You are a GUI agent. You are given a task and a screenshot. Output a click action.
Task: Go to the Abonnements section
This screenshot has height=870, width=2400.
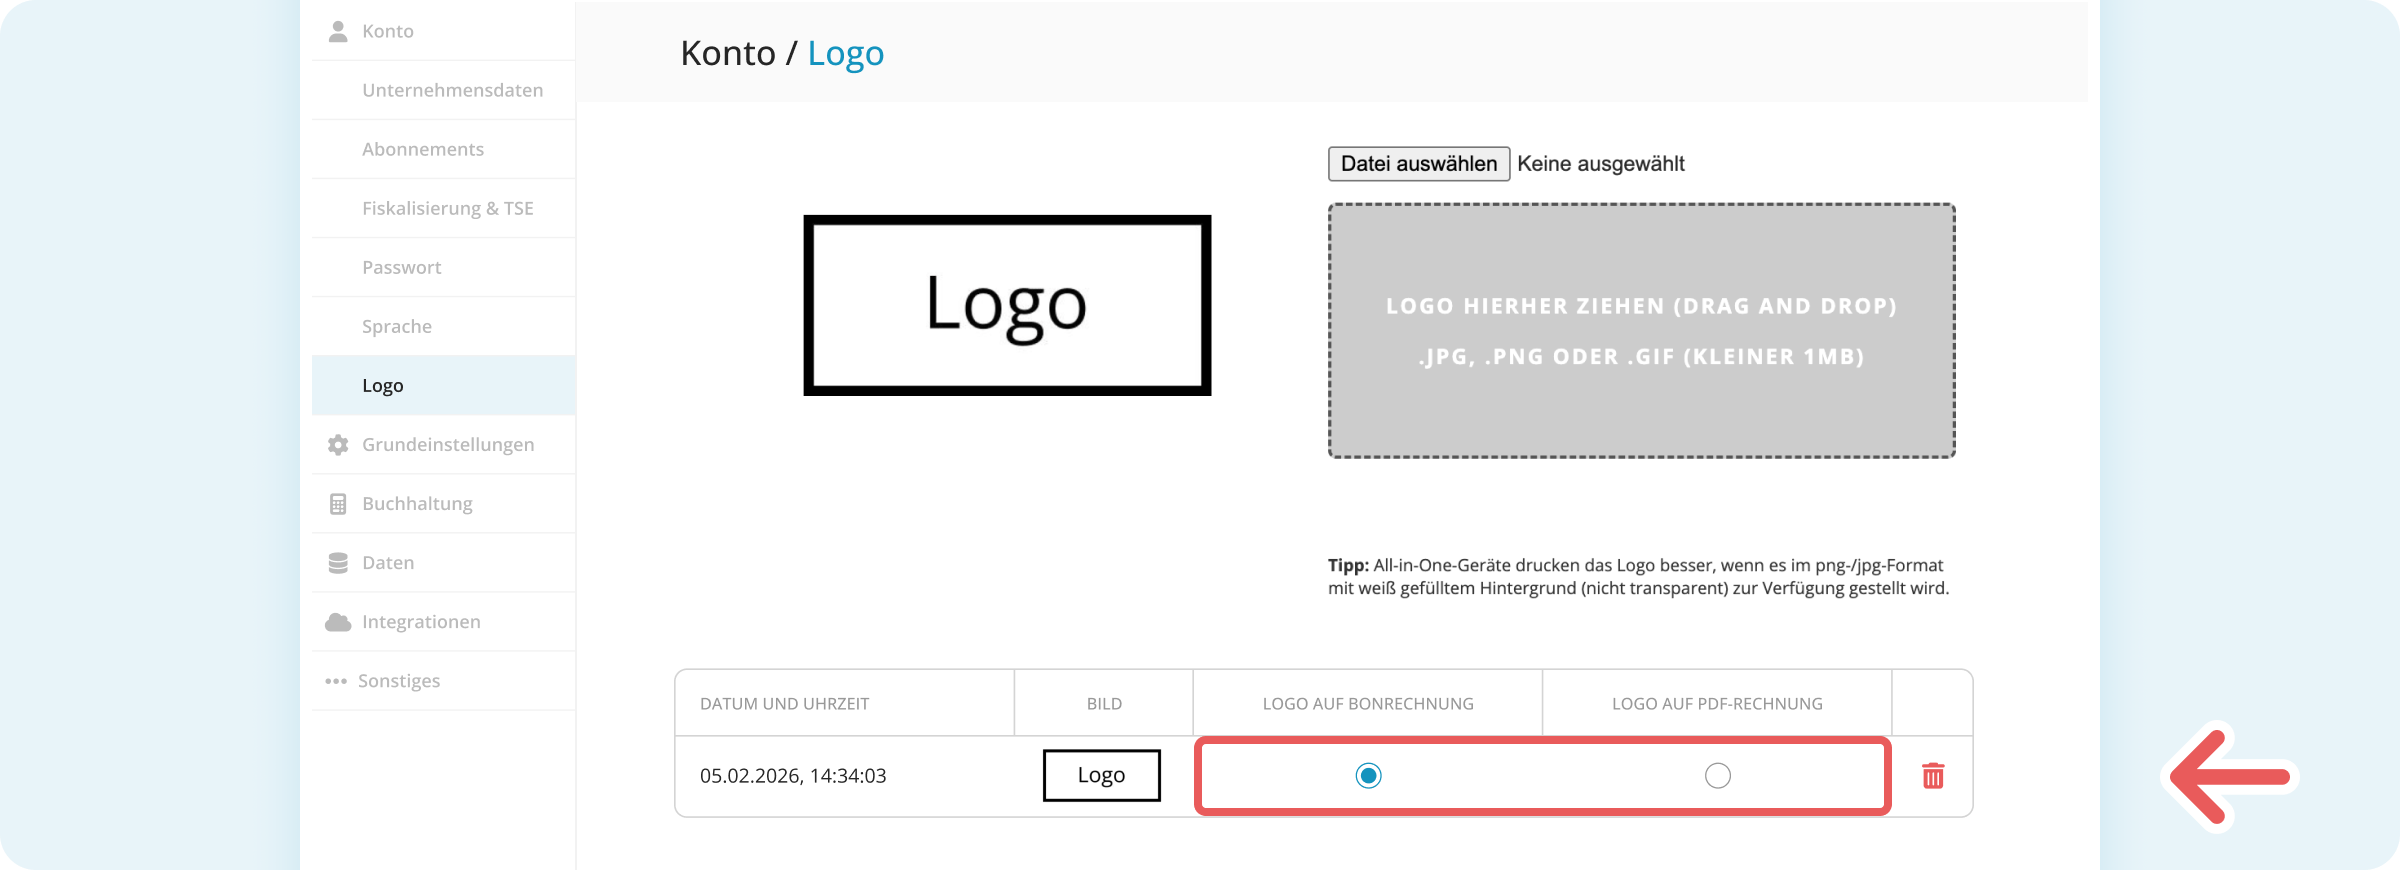(422, 149)
